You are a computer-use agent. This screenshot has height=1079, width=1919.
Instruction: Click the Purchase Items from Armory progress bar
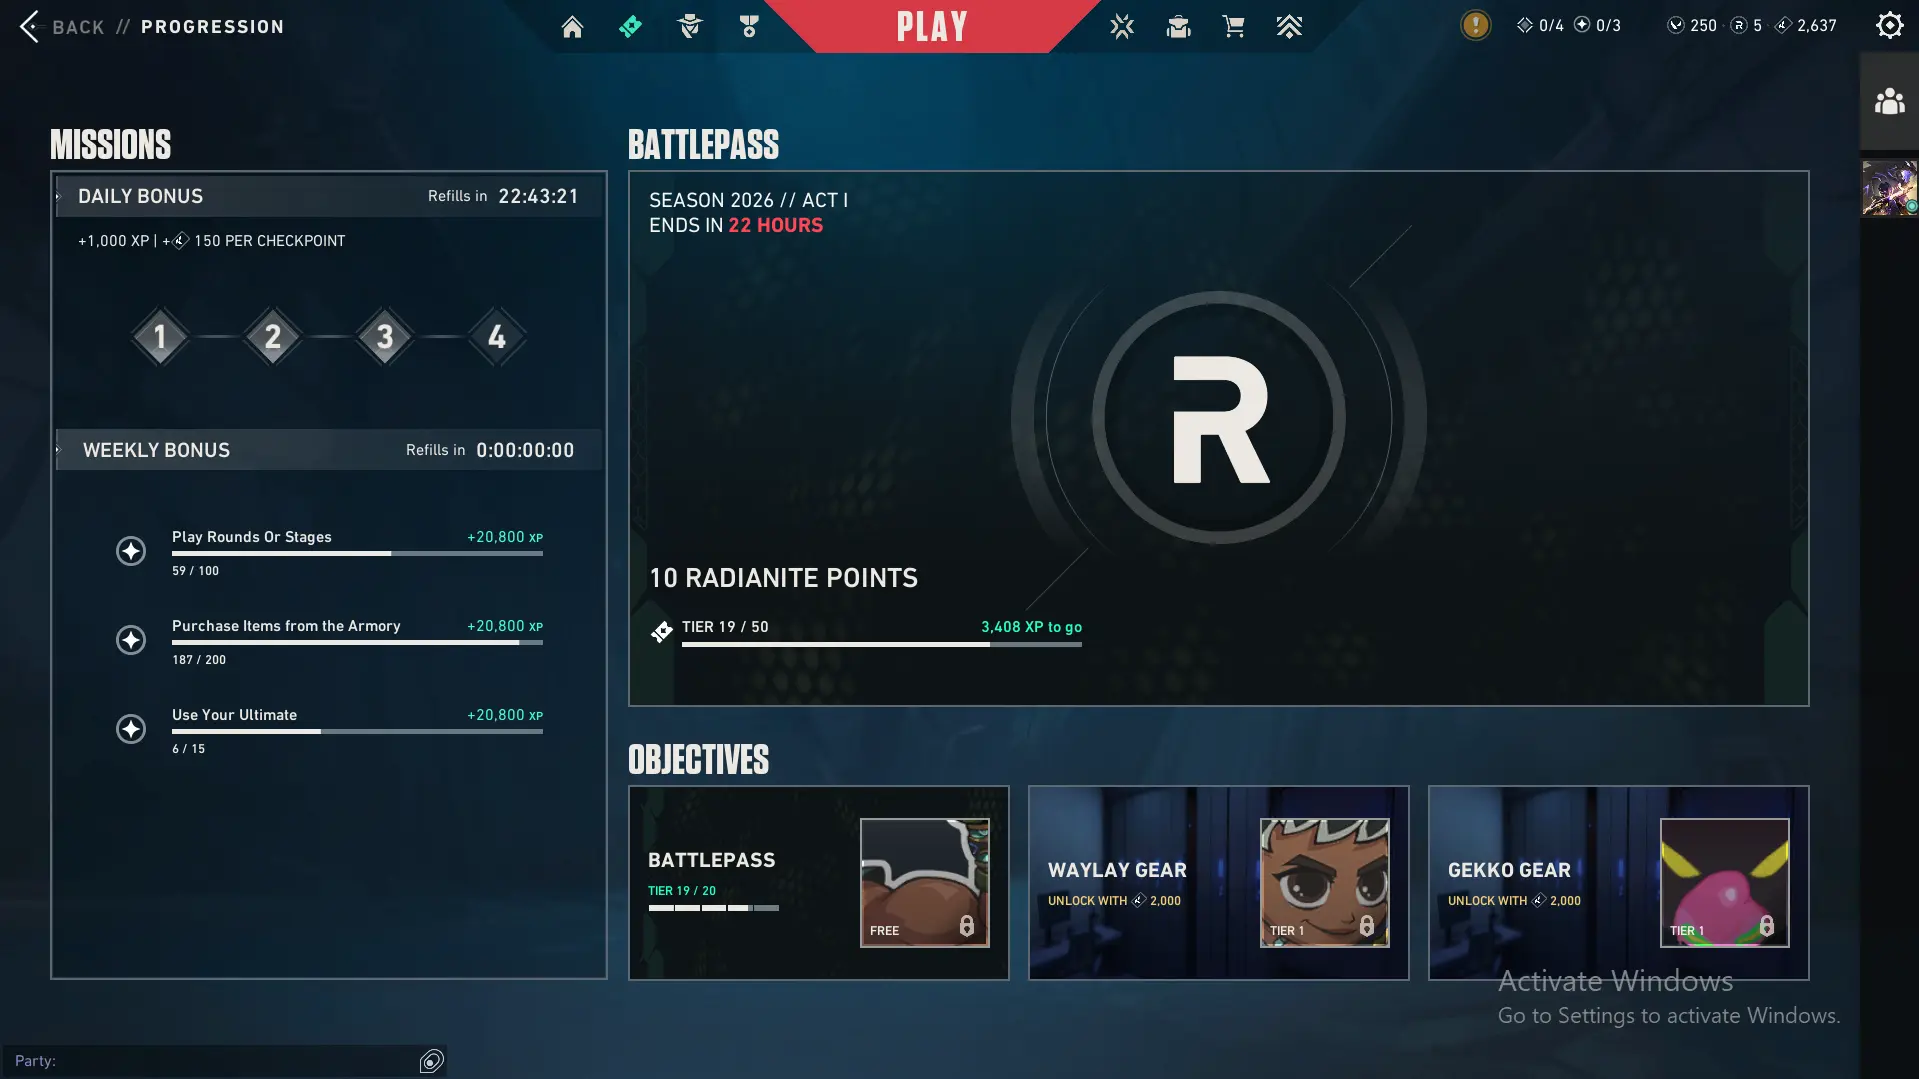[x=357, y=642]
